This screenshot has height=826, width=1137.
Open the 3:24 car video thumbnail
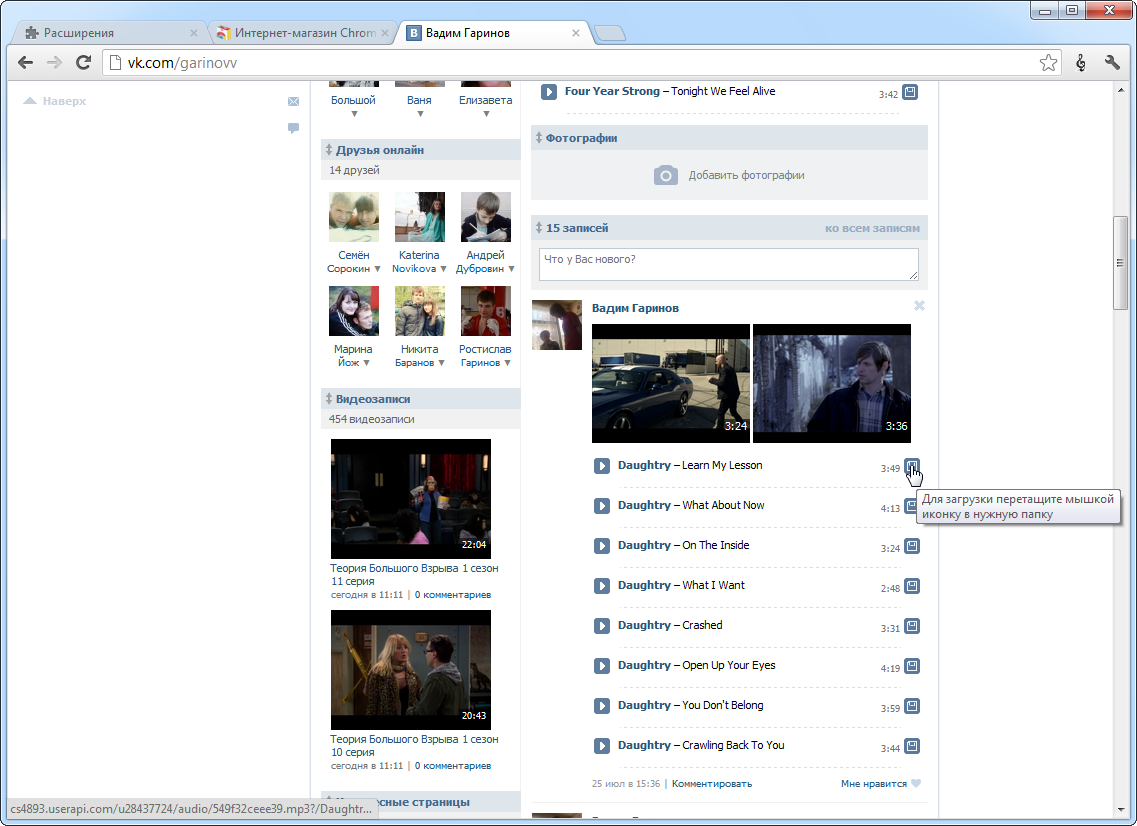671,384
